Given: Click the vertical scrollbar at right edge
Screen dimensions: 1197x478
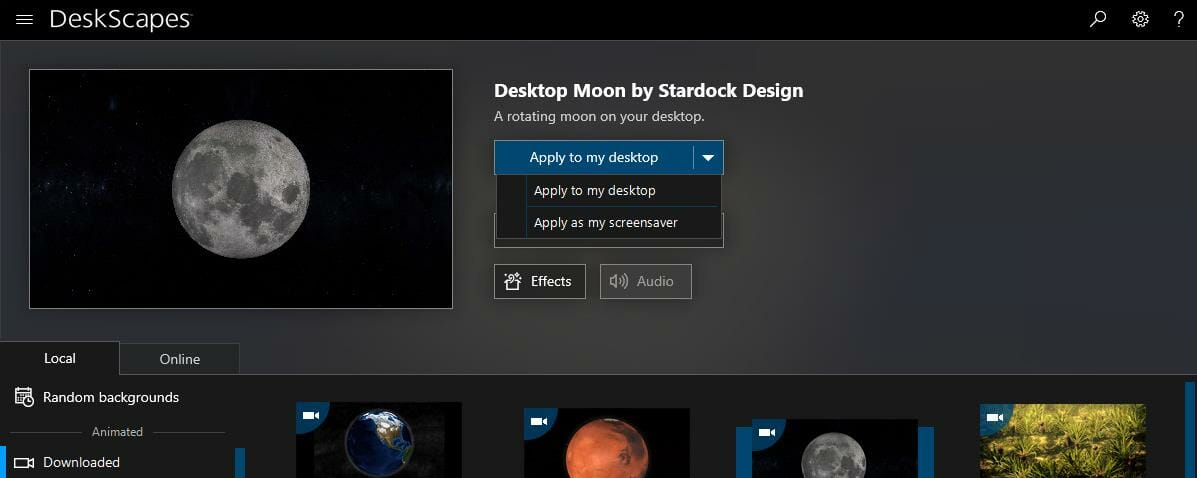Looking at the screenshot, I should pyautogui.click(x=1190, y=430).
